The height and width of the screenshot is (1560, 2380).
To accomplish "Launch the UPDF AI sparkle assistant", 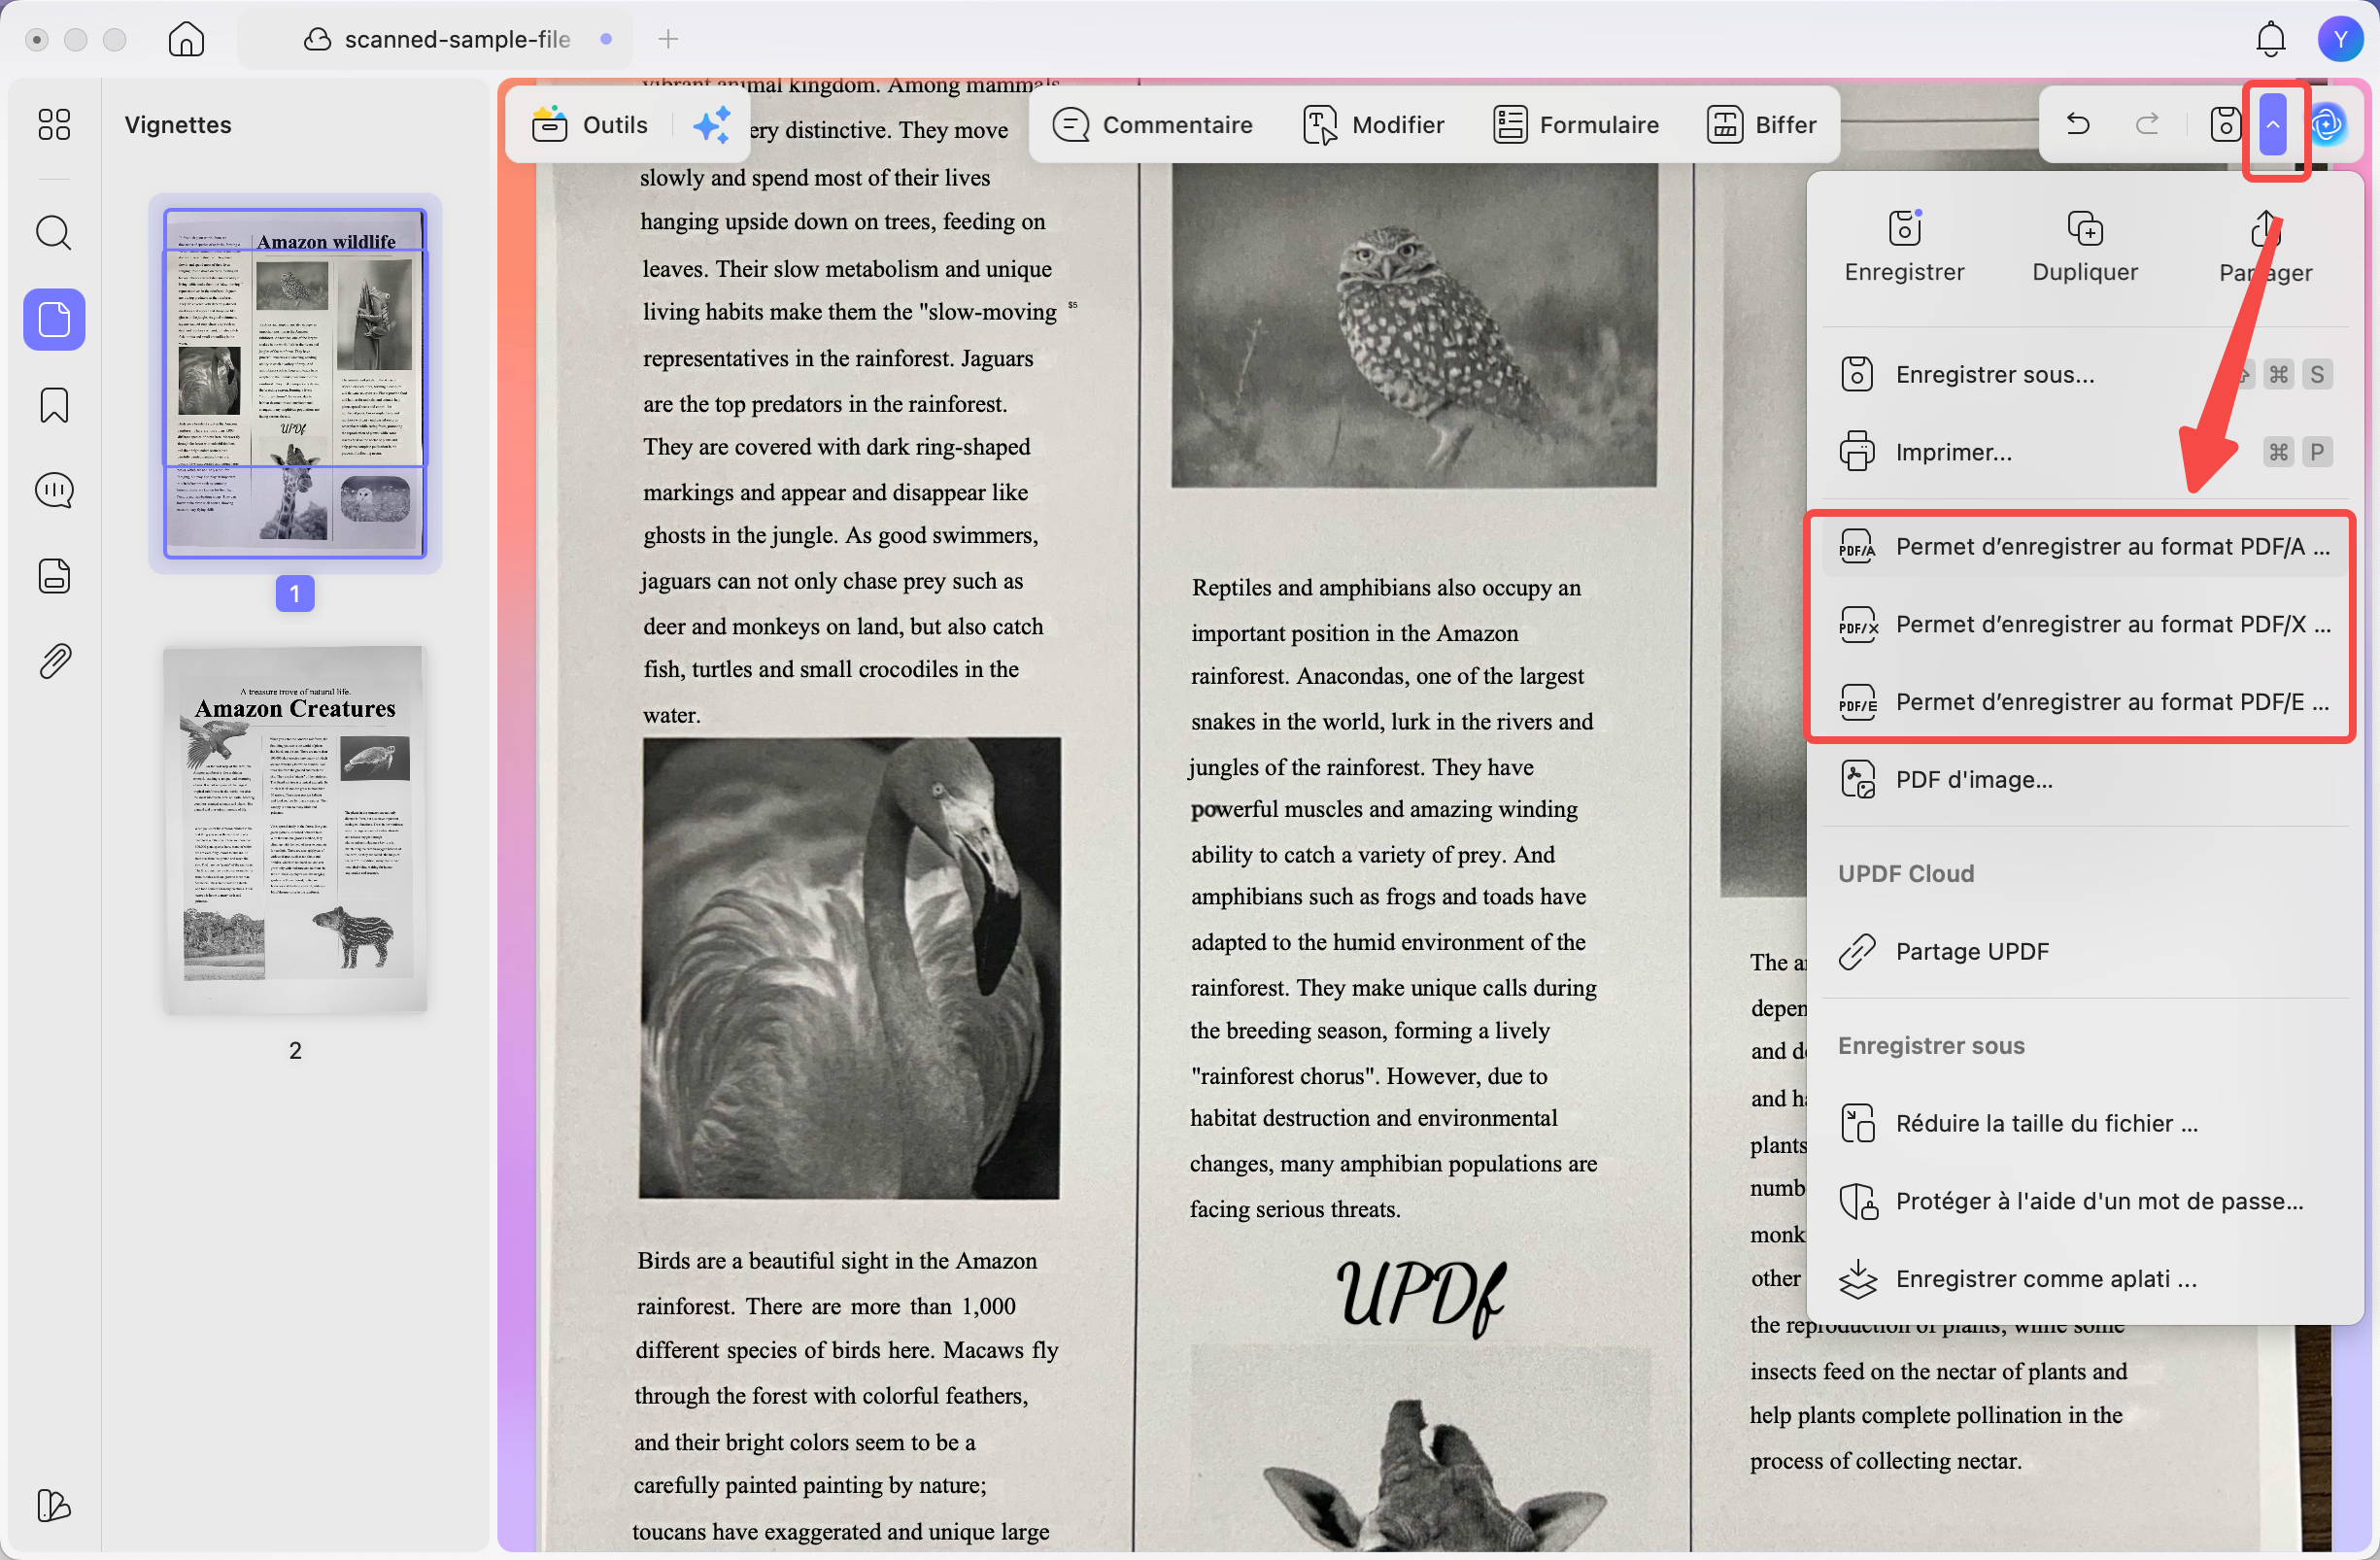I will click(712, 125).
